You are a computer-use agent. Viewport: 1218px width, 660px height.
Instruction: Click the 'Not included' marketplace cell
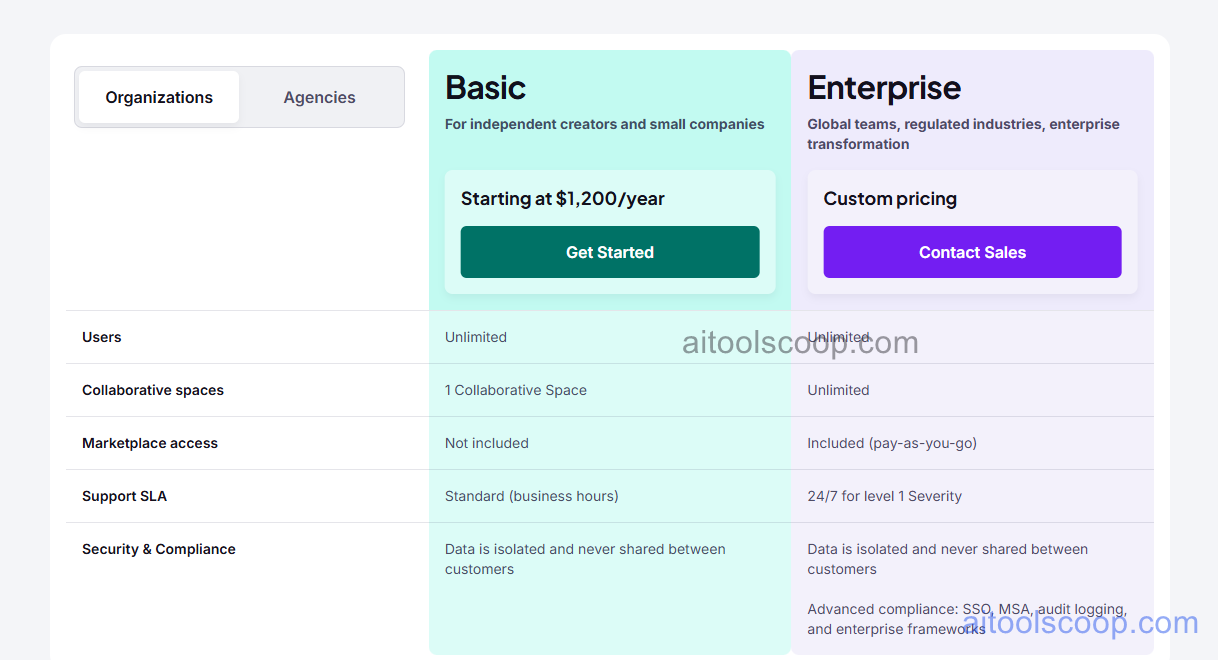click(x=487, y=443)
